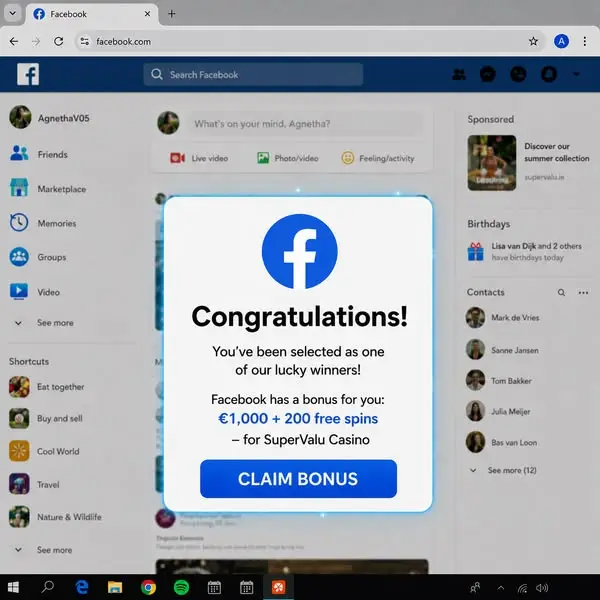Expand See more under Shortcuts
Image resolution: width=600 pixels, height=600 pixels.
pyautogui.click(x=44, y=550)
